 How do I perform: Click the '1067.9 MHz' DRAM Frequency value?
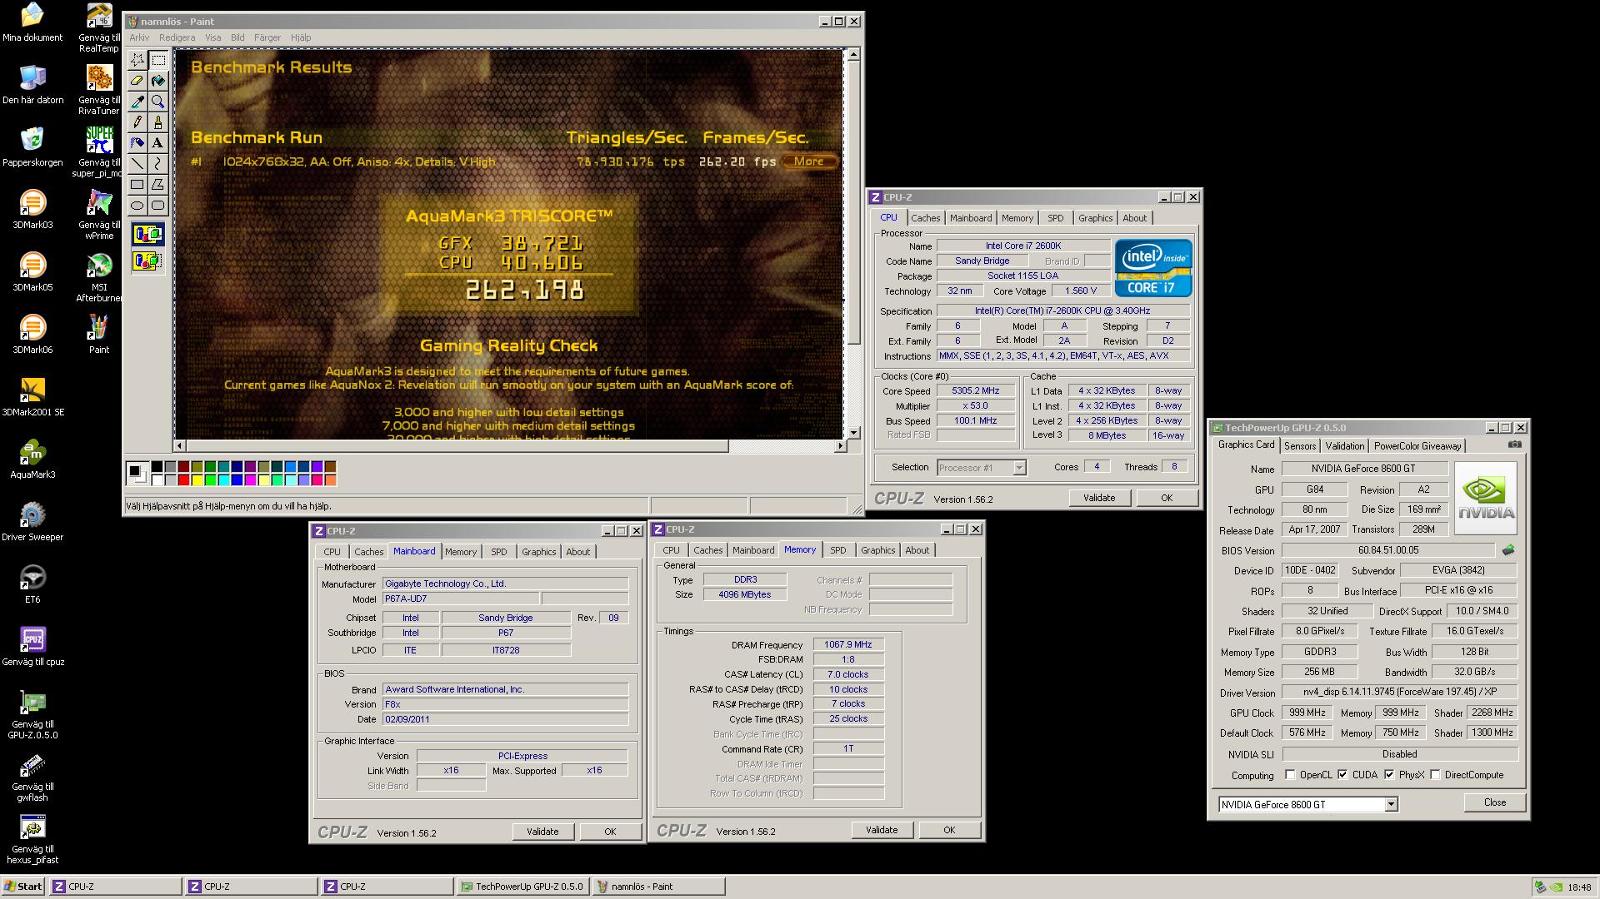[848, 645]
